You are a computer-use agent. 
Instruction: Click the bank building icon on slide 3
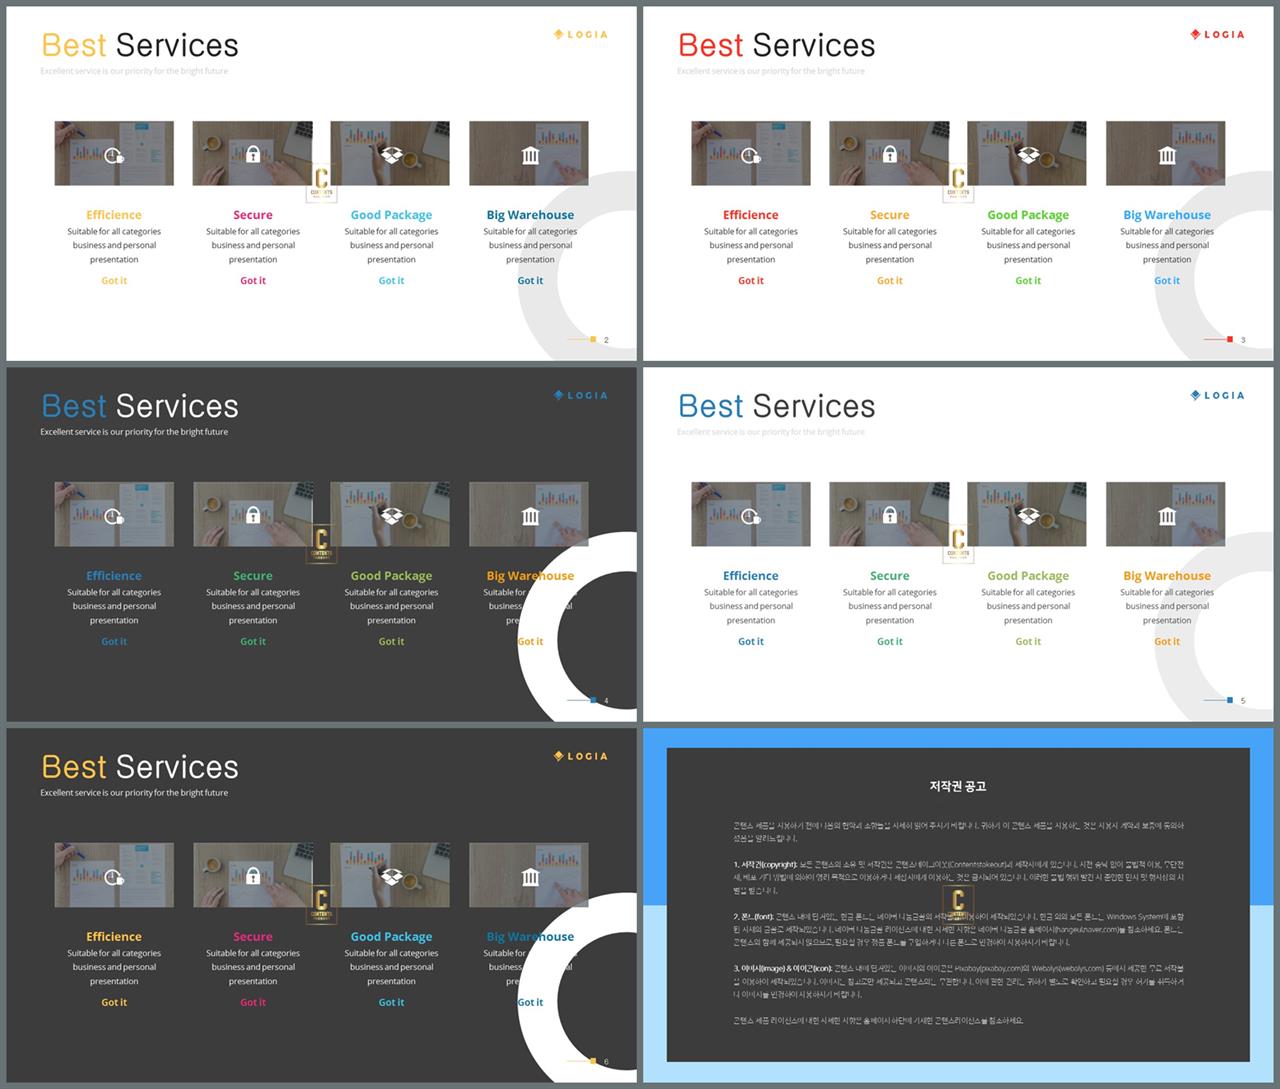click(1167, 155)
